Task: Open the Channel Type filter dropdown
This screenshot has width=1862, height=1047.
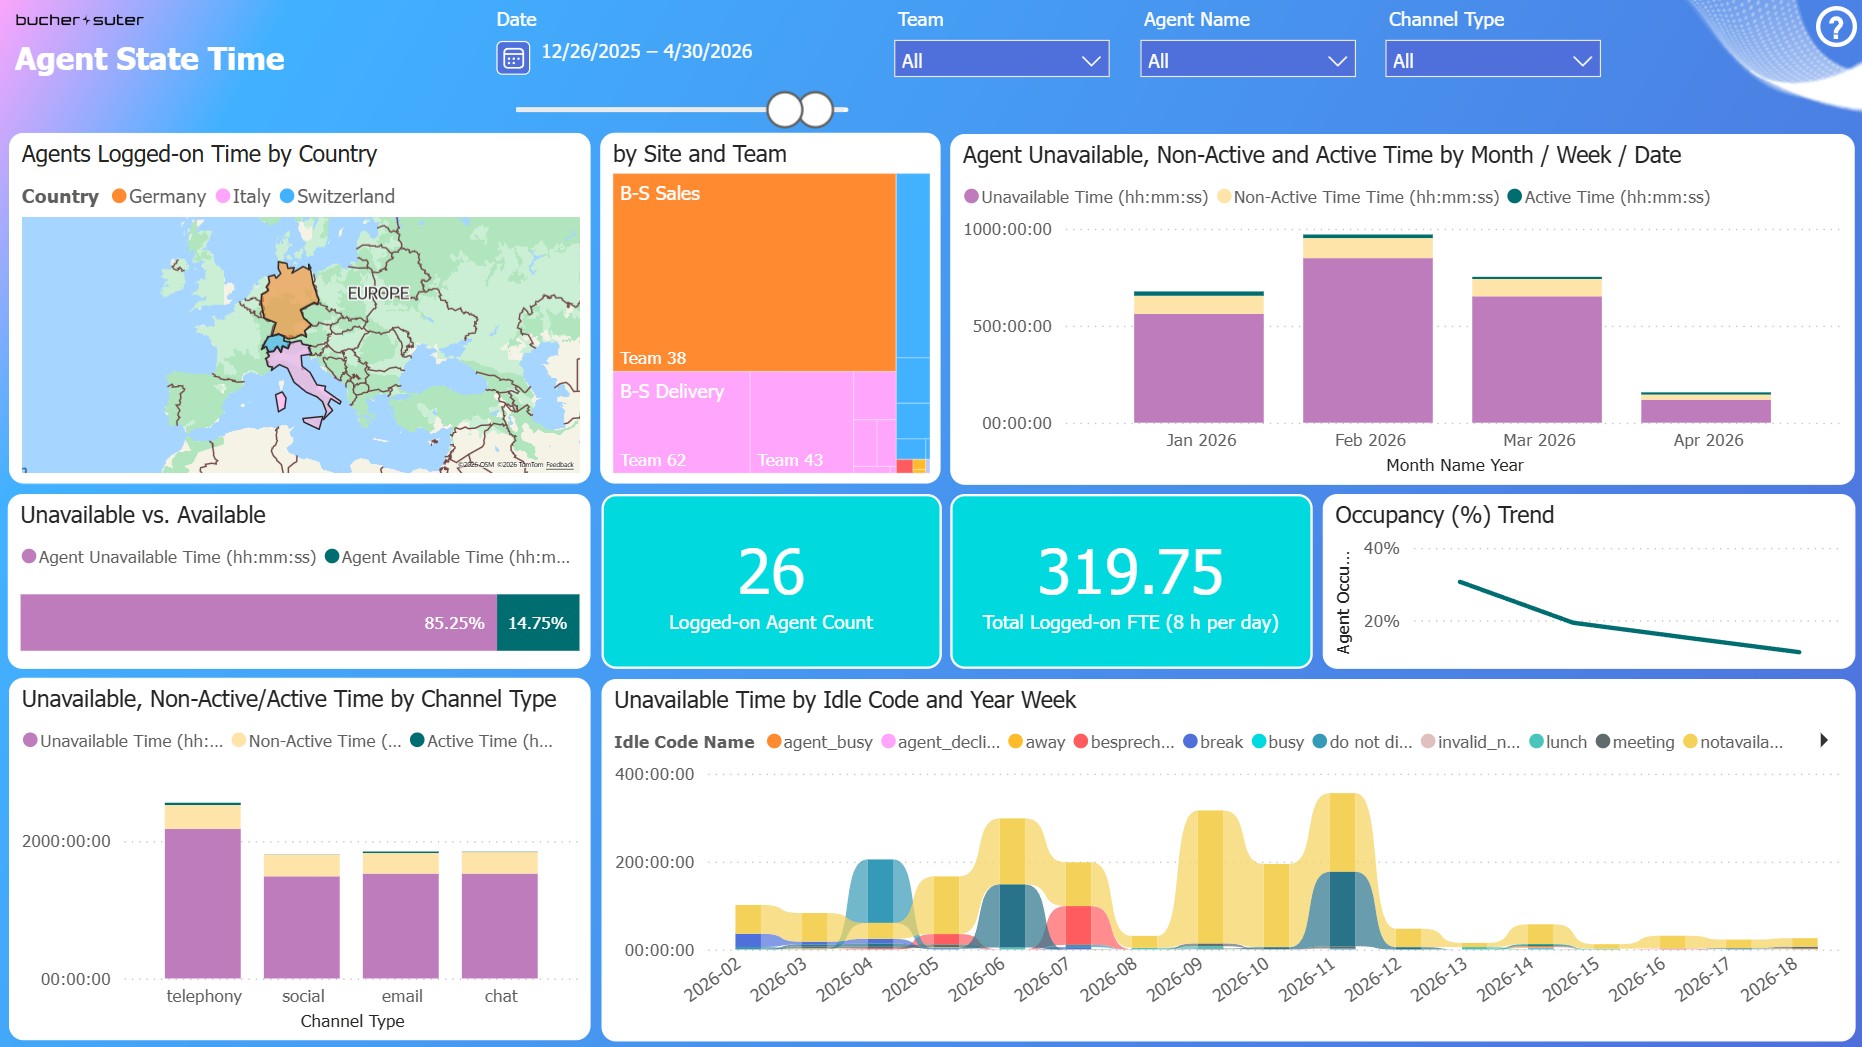Action: [x=1492, y=60]
